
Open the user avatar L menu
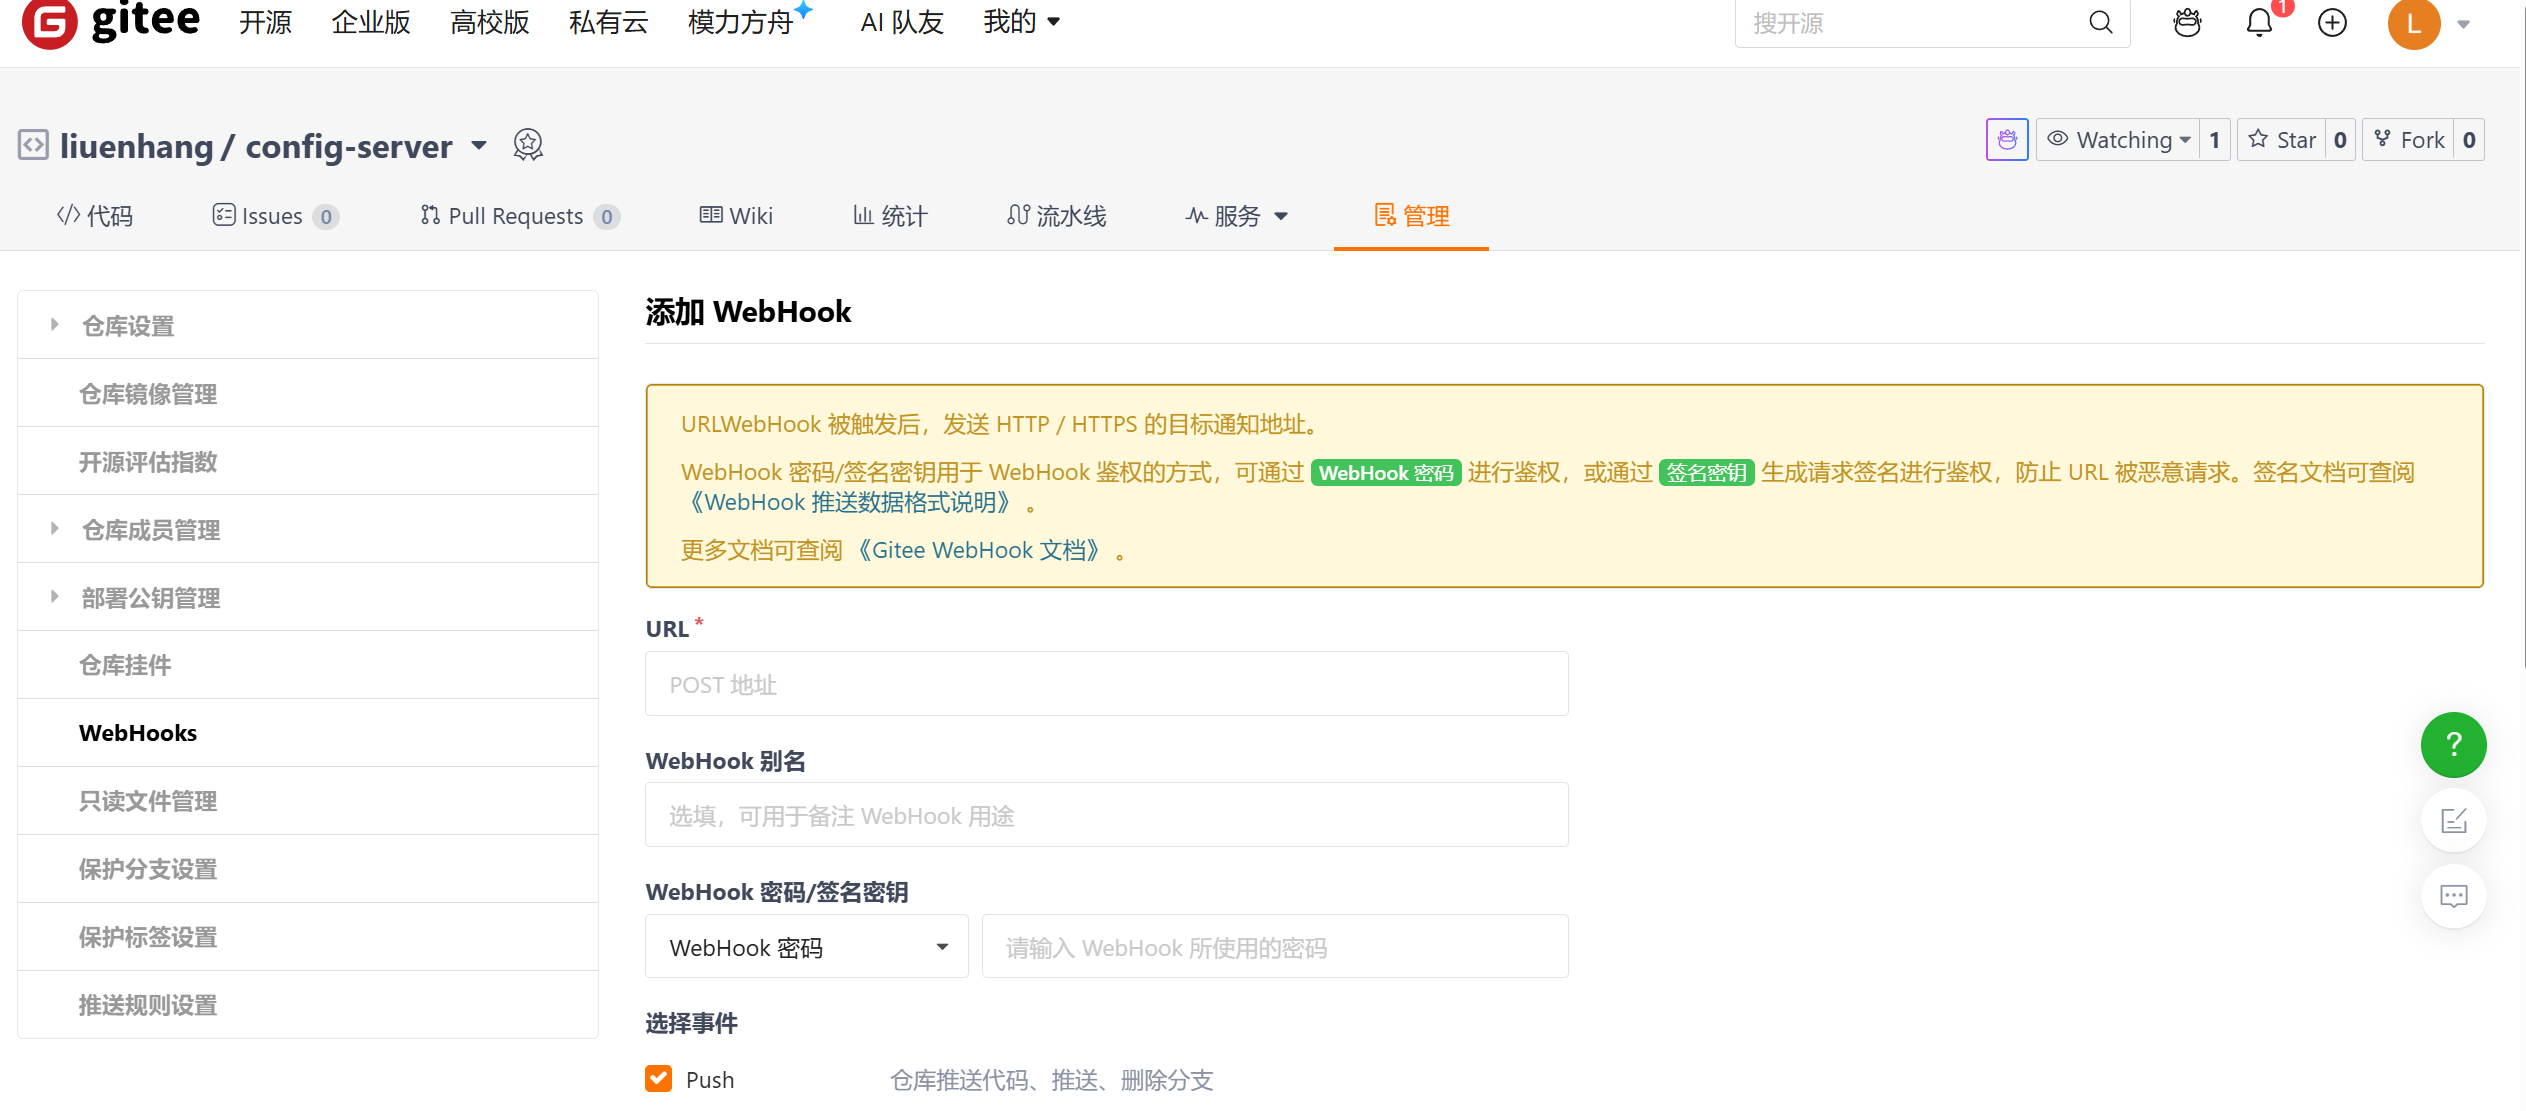click(2414, 23)
